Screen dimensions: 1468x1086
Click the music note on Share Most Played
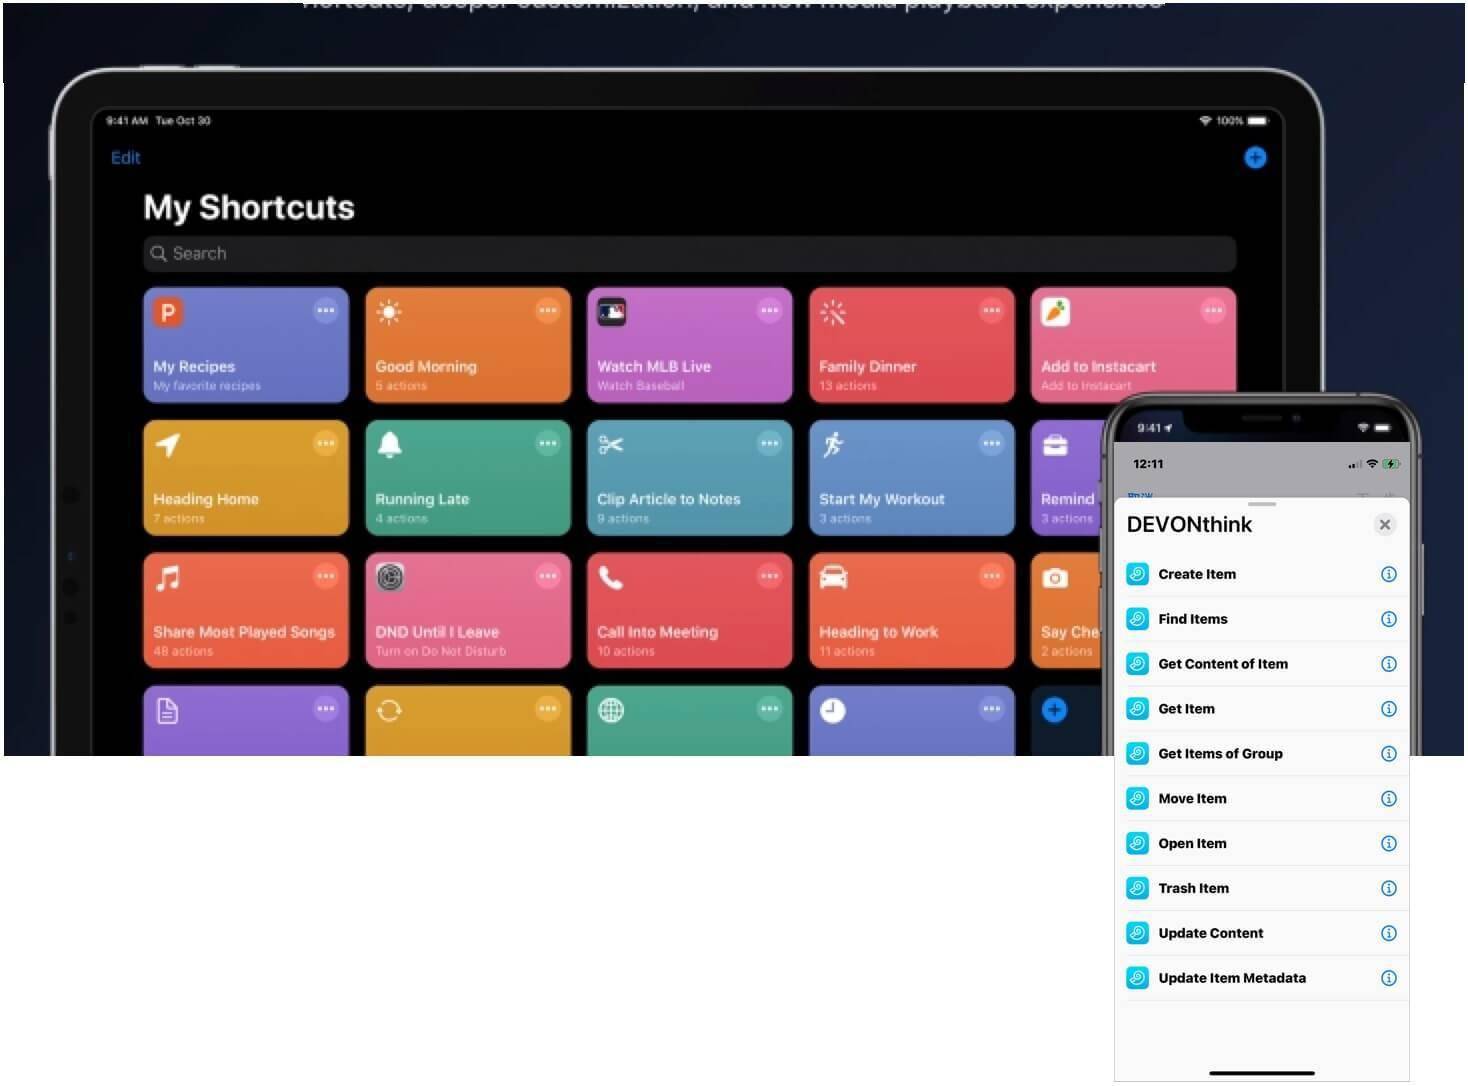[168, 578]
